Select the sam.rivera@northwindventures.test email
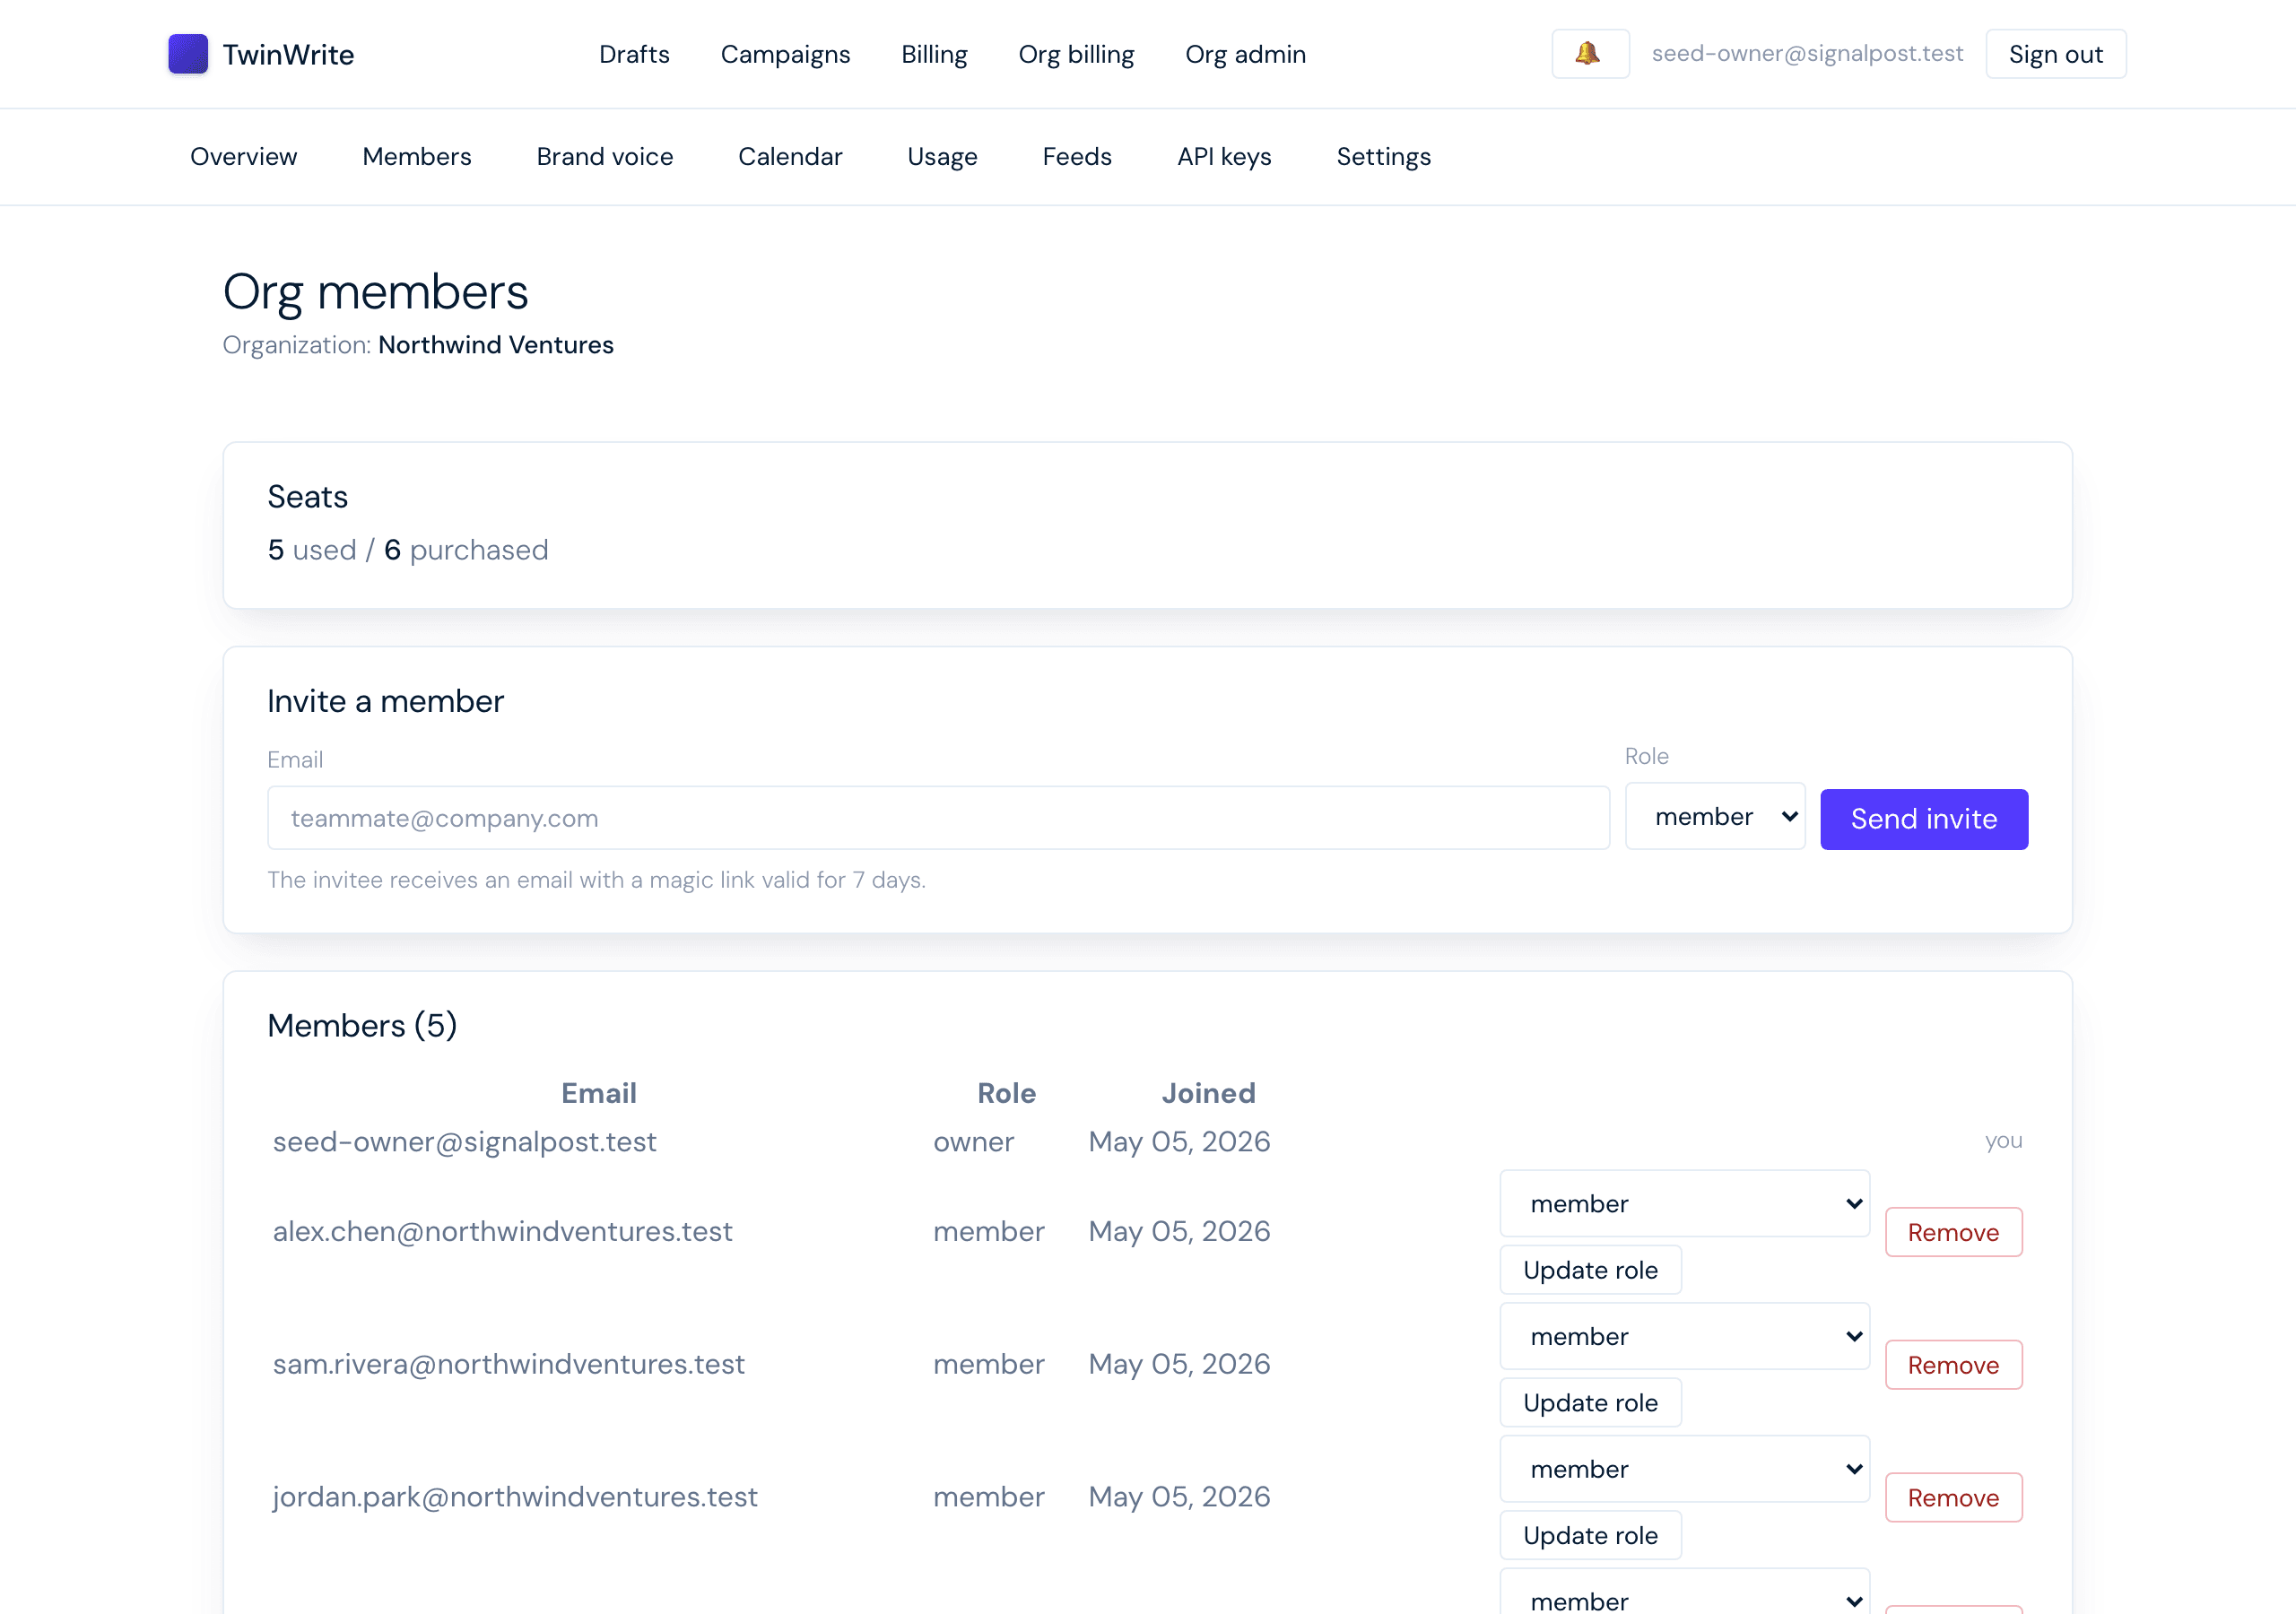This screenshot has height=1614, width=2296. tap(508, 1364)
